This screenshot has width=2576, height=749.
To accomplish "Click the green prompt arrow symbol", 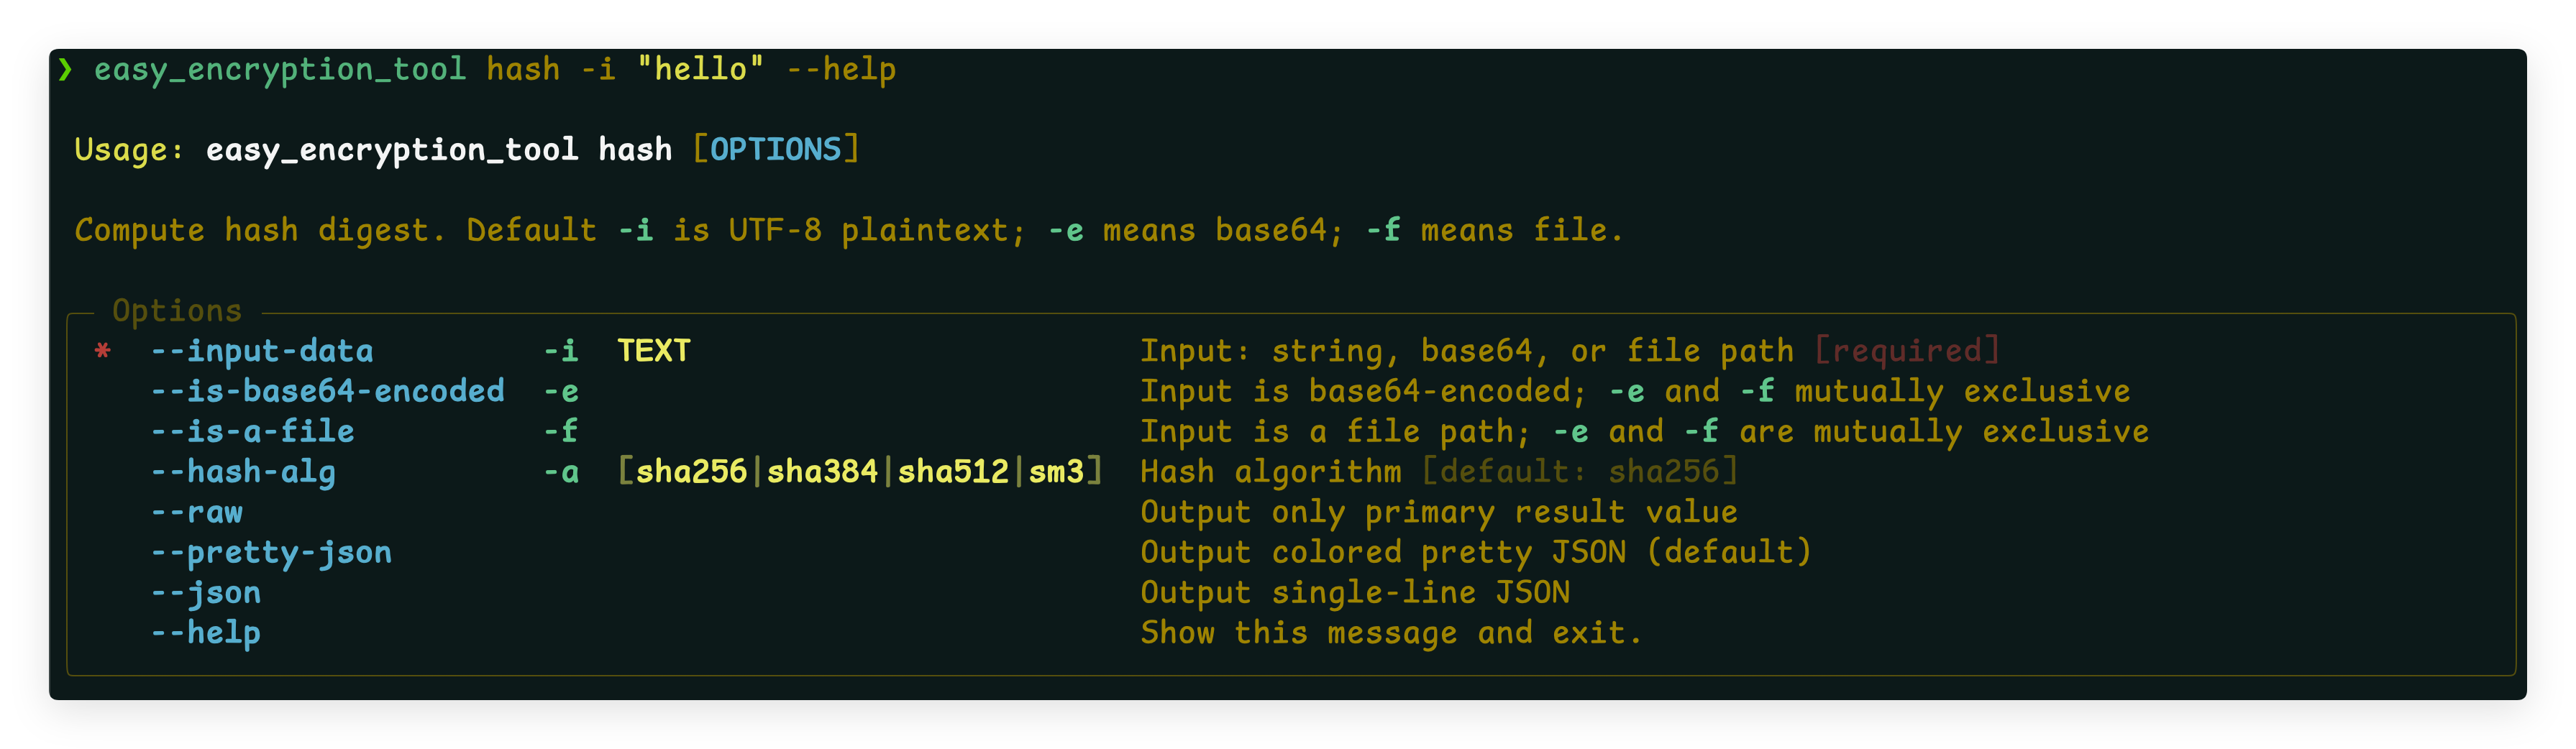I will [x=65, y=69].
